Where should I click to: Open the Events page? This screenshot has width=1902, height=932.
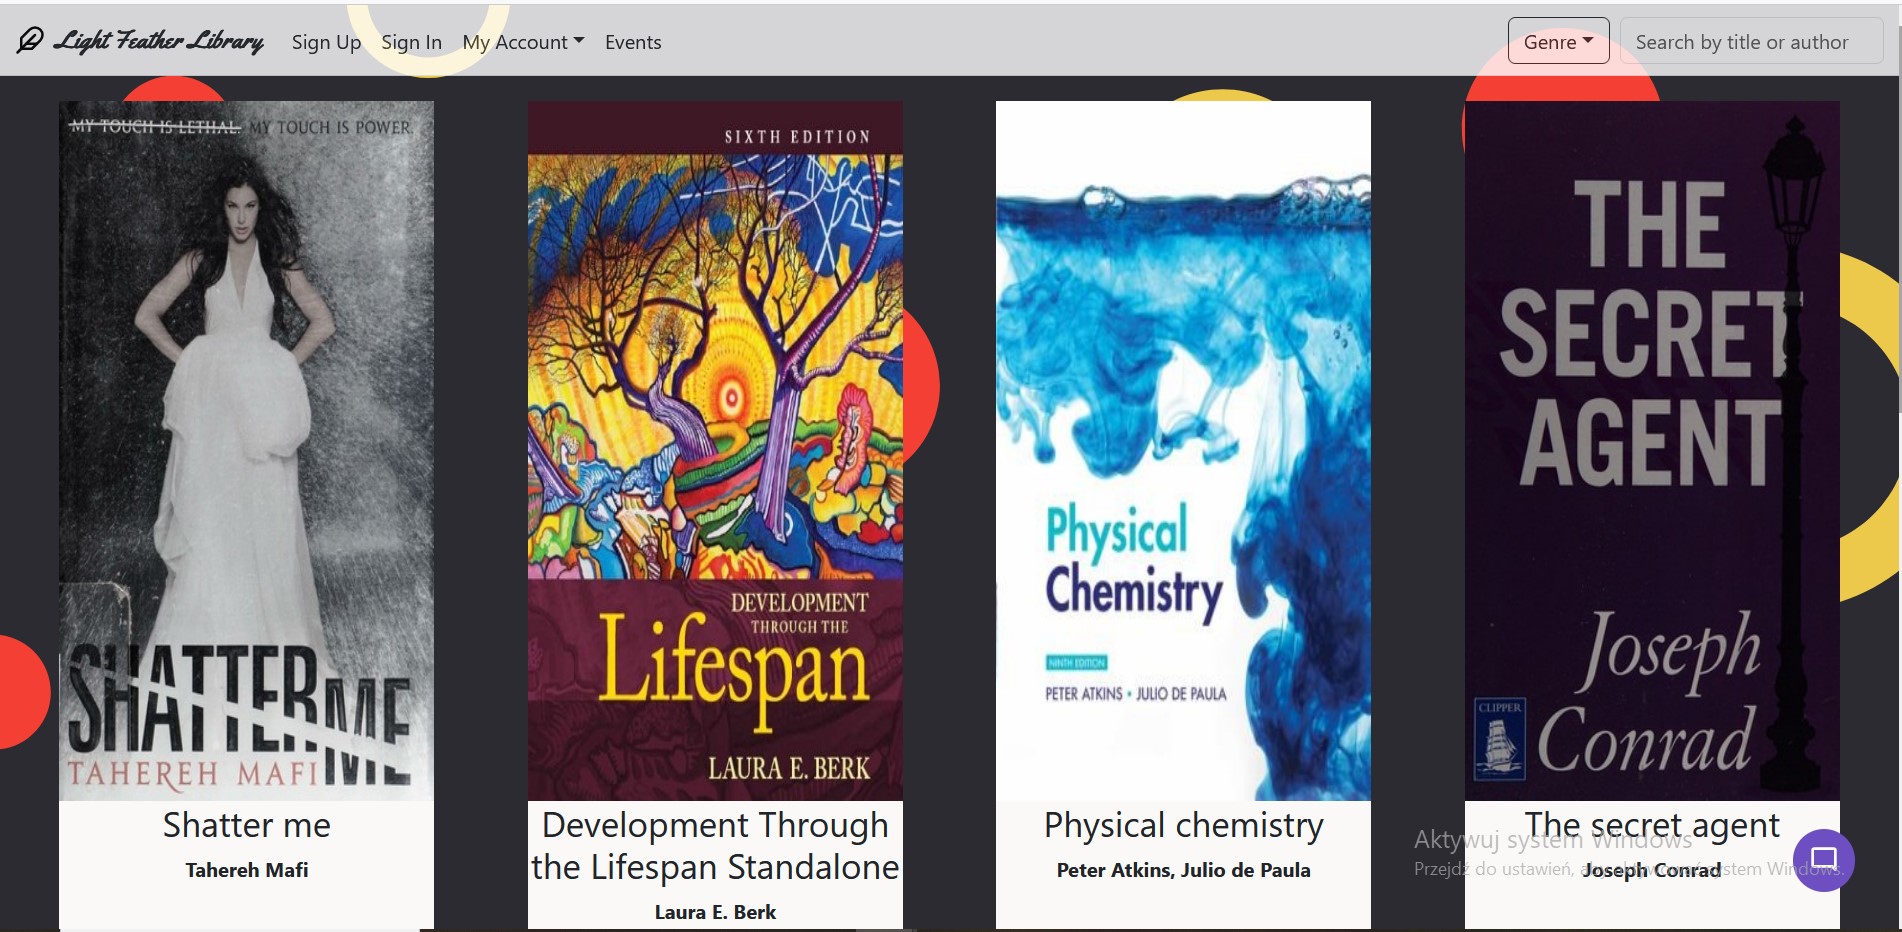(x=633, y=42)
